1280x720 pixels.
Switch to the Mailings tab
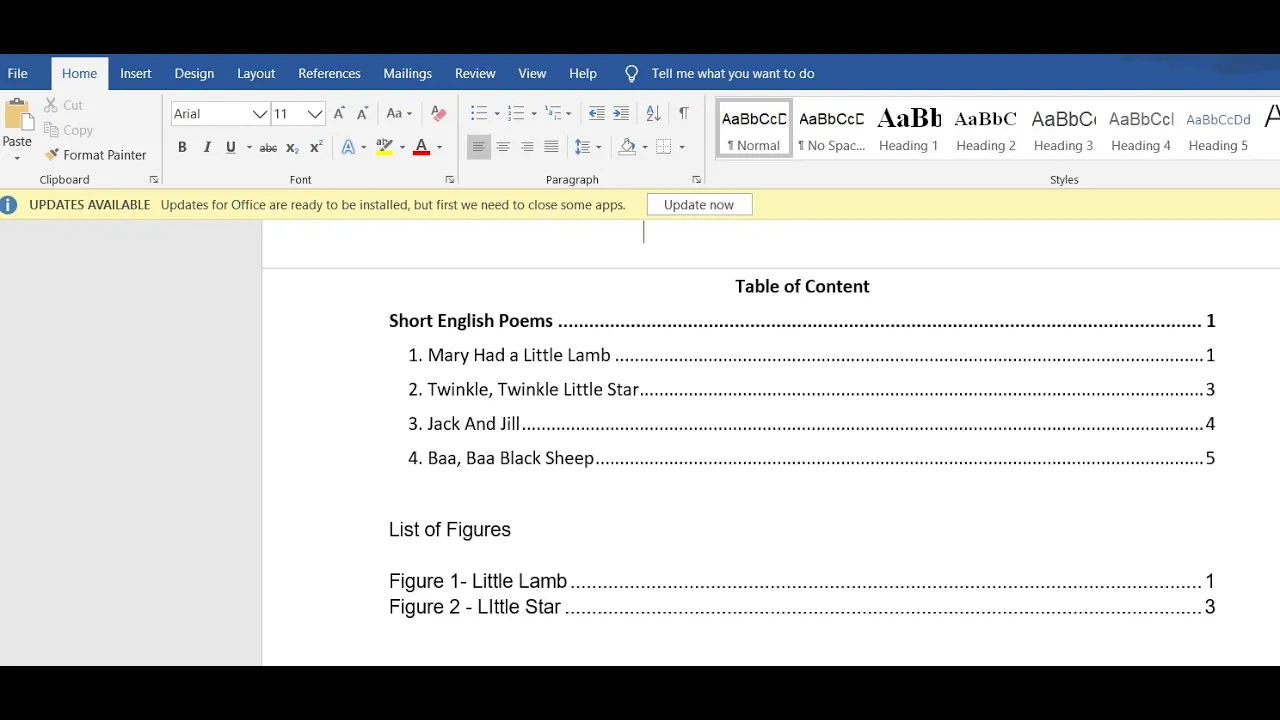click(x=408, y=73)
